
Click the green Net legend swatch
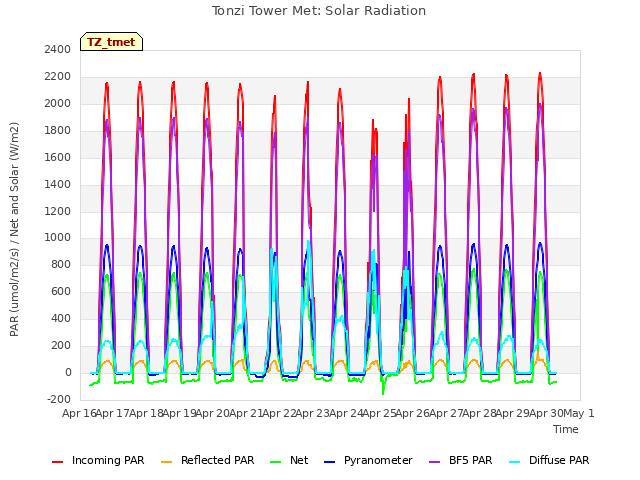[x=276, y=462]
